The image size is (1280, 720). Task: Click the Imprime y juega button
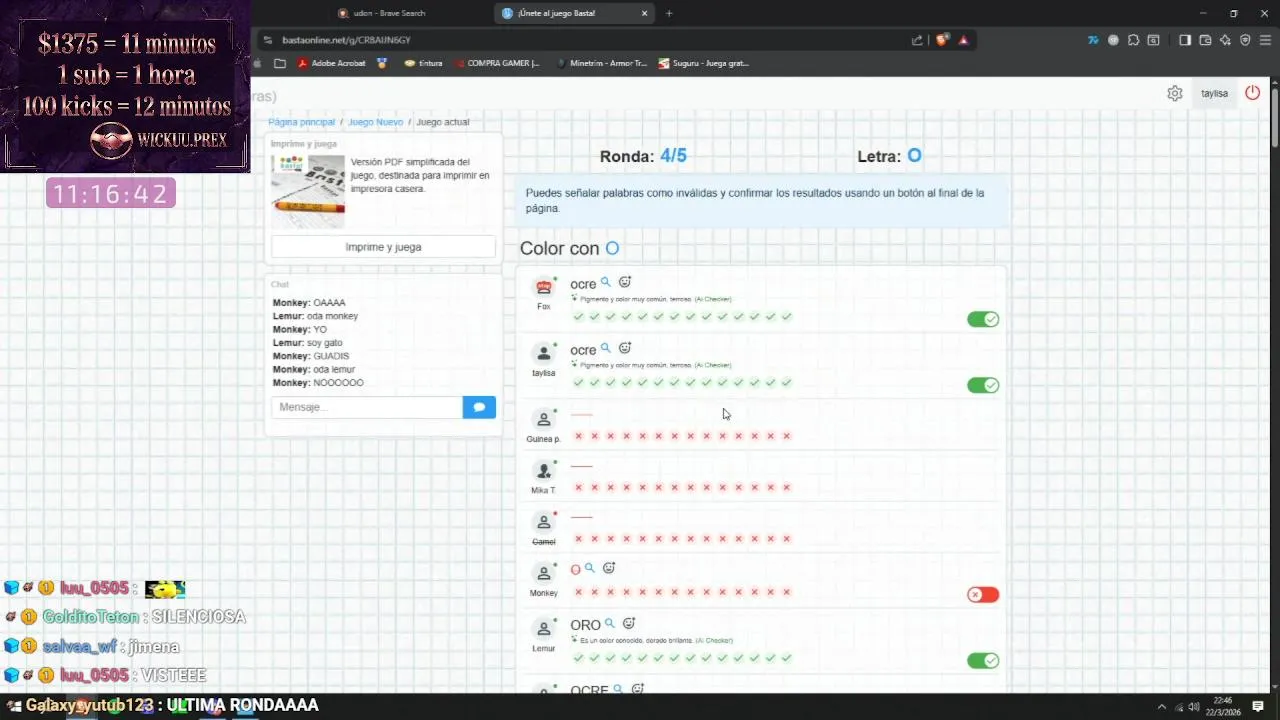(x=383, y=247)
